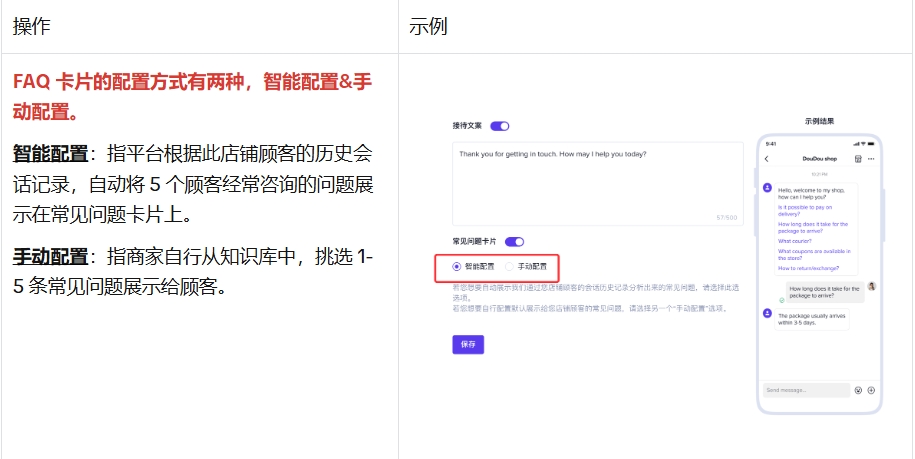Viewport: 915px width, 459px height.
Task: Click the gray hint text below radio options
Action: tap(595, 298)
